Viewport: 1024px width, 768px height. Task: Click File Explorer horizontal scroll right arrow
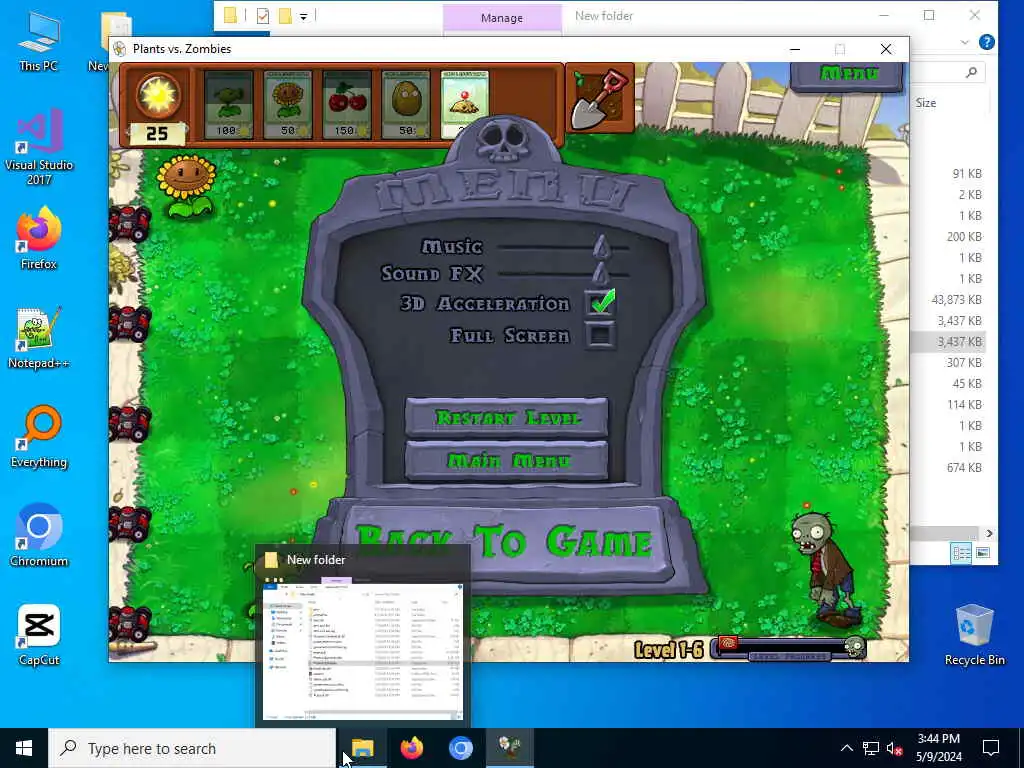pyautogui.click(x=989, y=533)
